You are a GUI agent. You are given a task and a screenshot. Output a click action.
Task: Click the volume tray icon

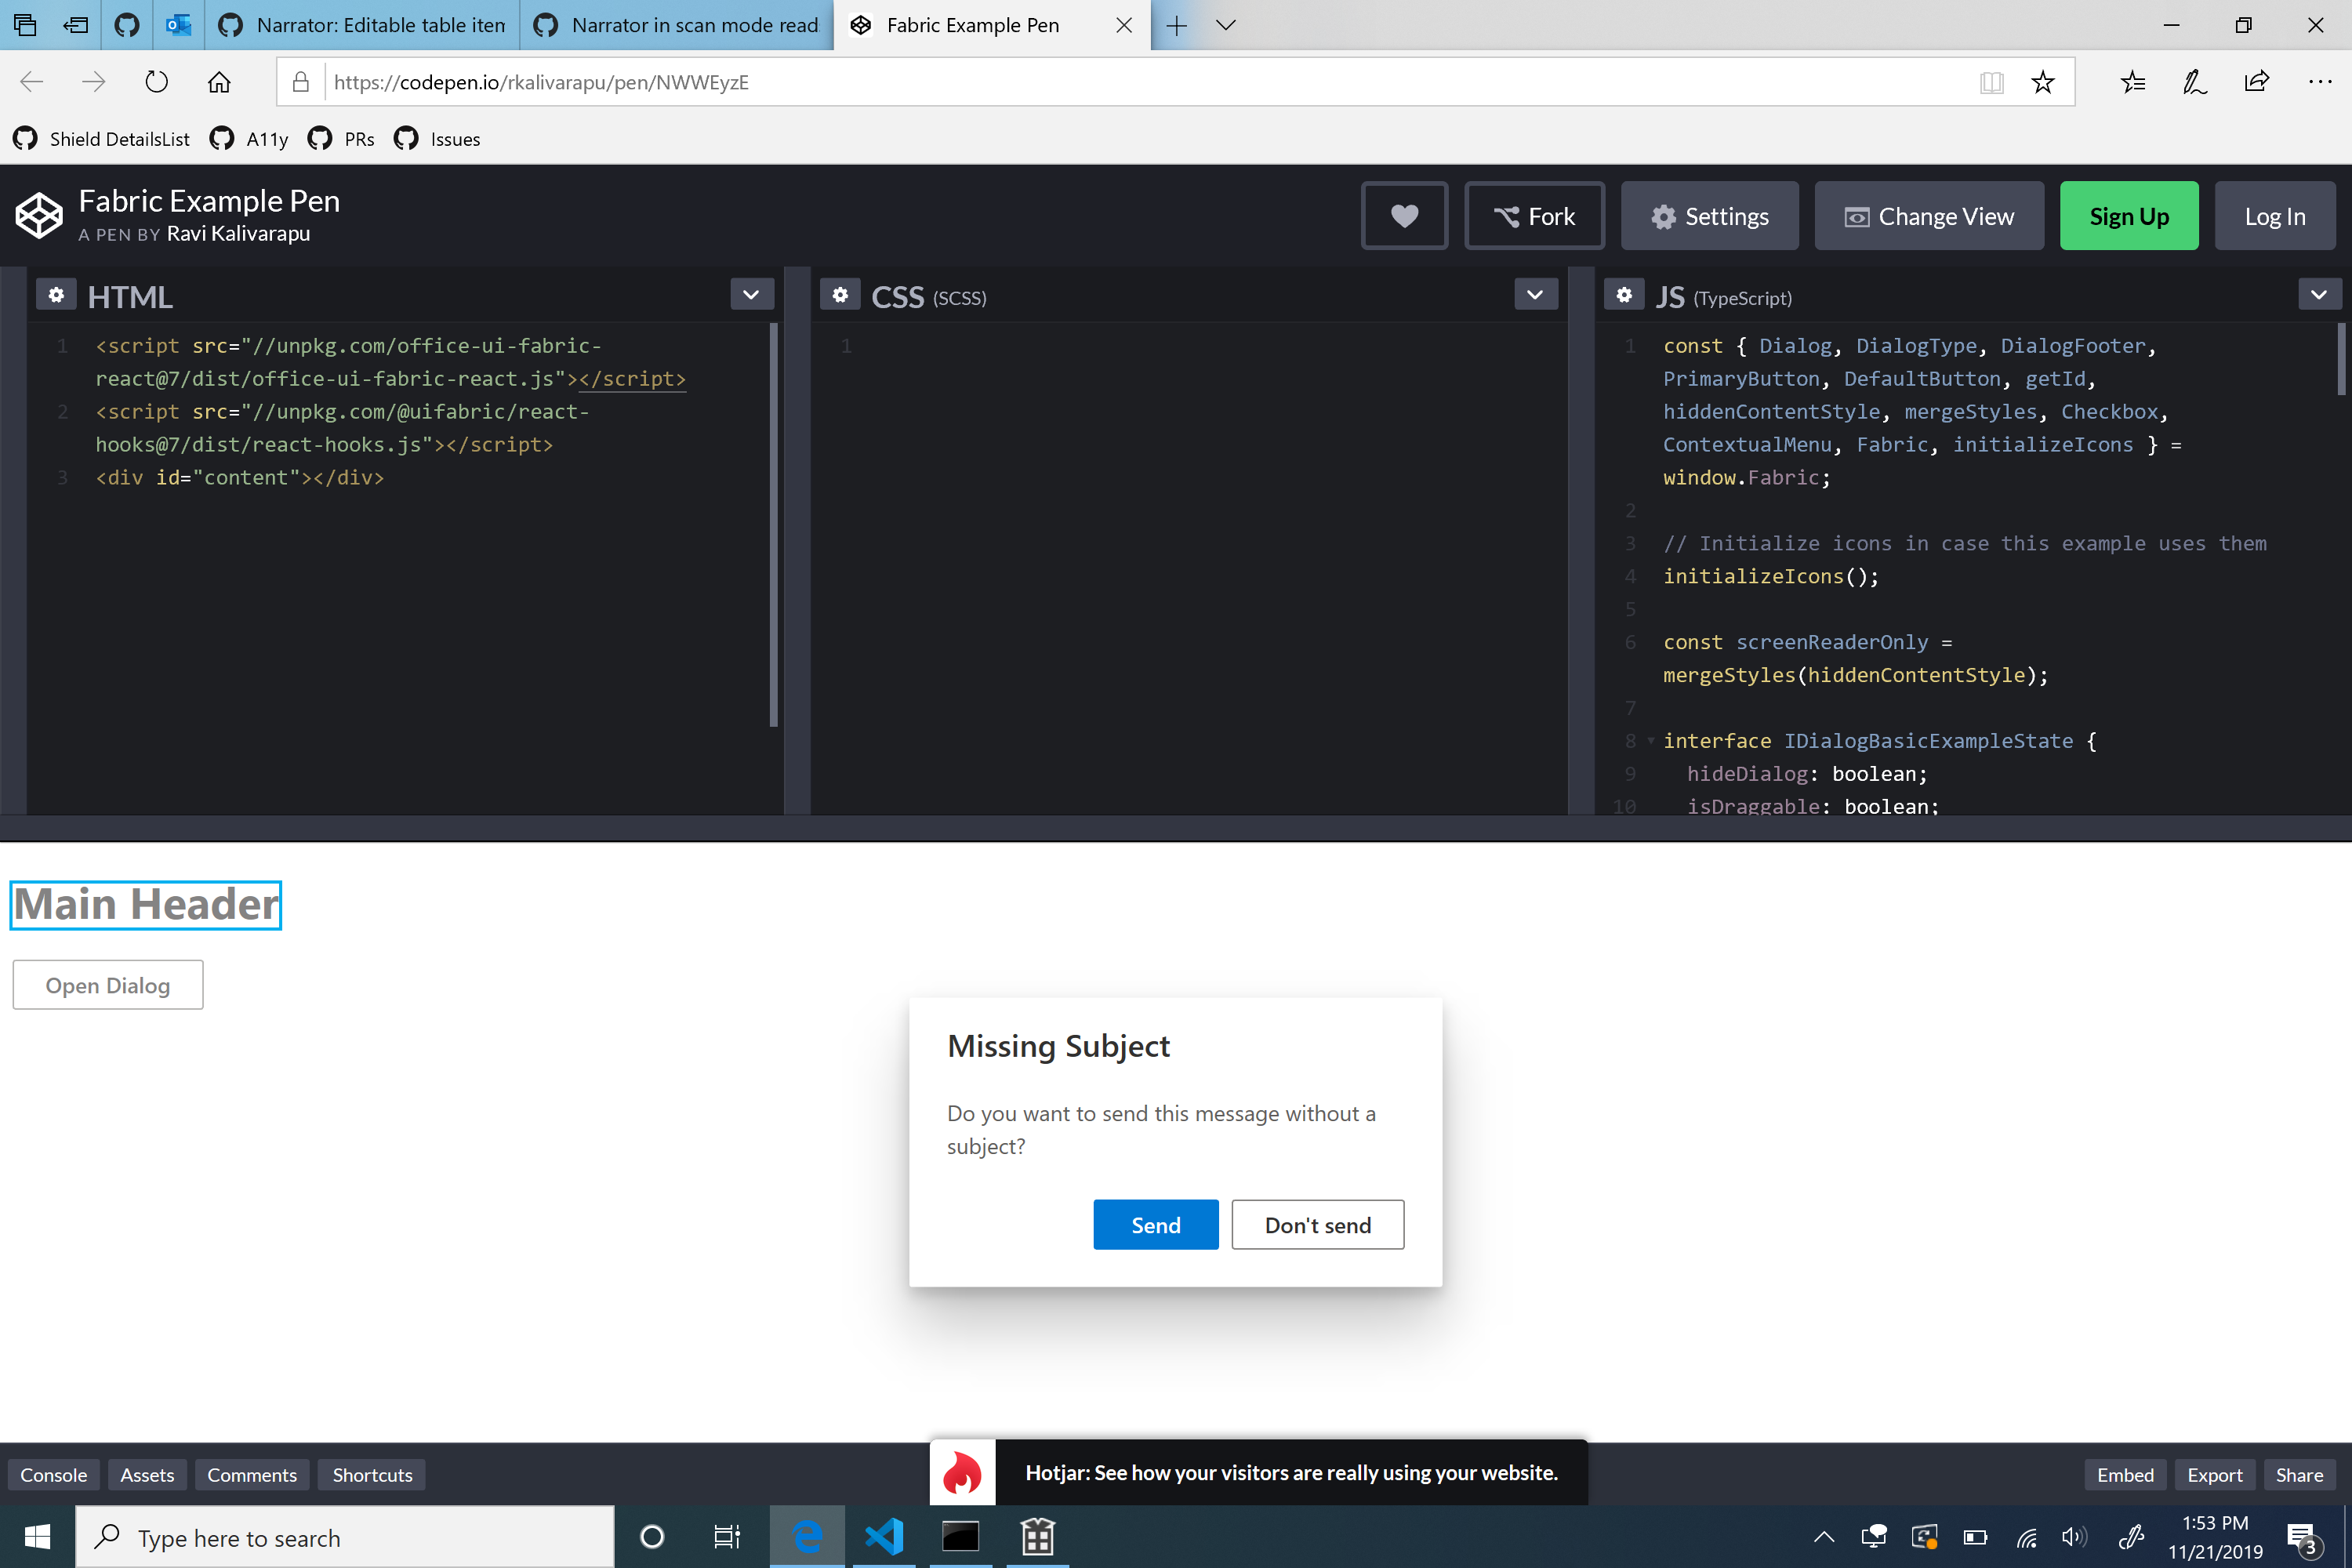click(2074, 1537)
